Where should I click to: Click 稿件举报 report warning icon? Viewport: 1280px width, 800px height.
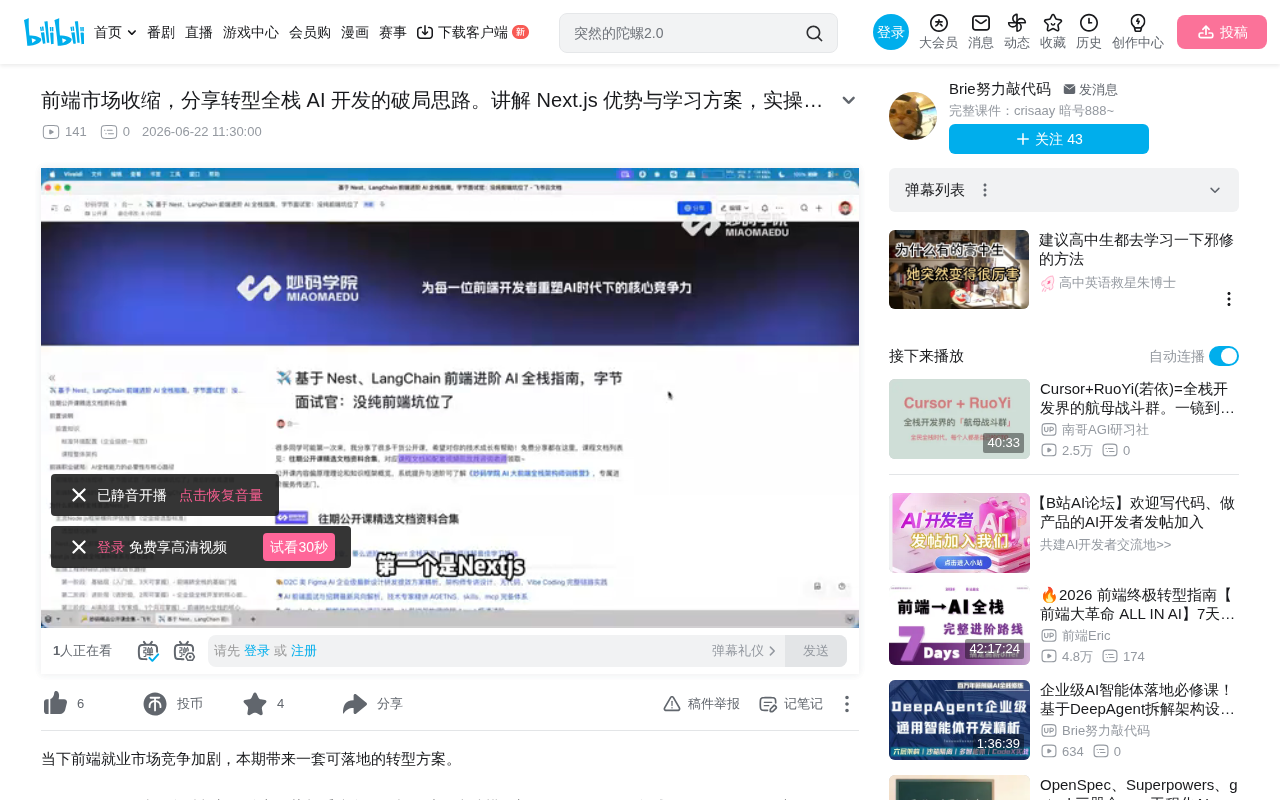(672, 704)
